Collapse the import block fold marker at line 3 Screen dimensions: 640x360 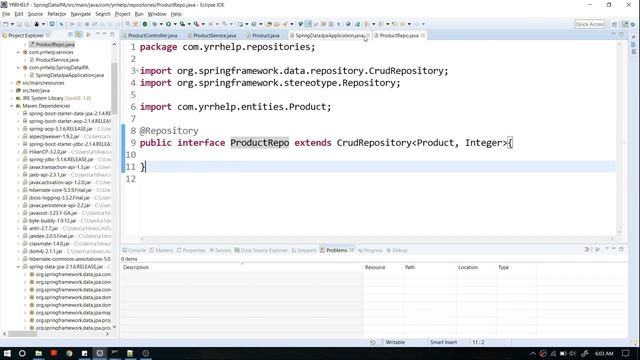pyautogui.click(x=138, y=71)
